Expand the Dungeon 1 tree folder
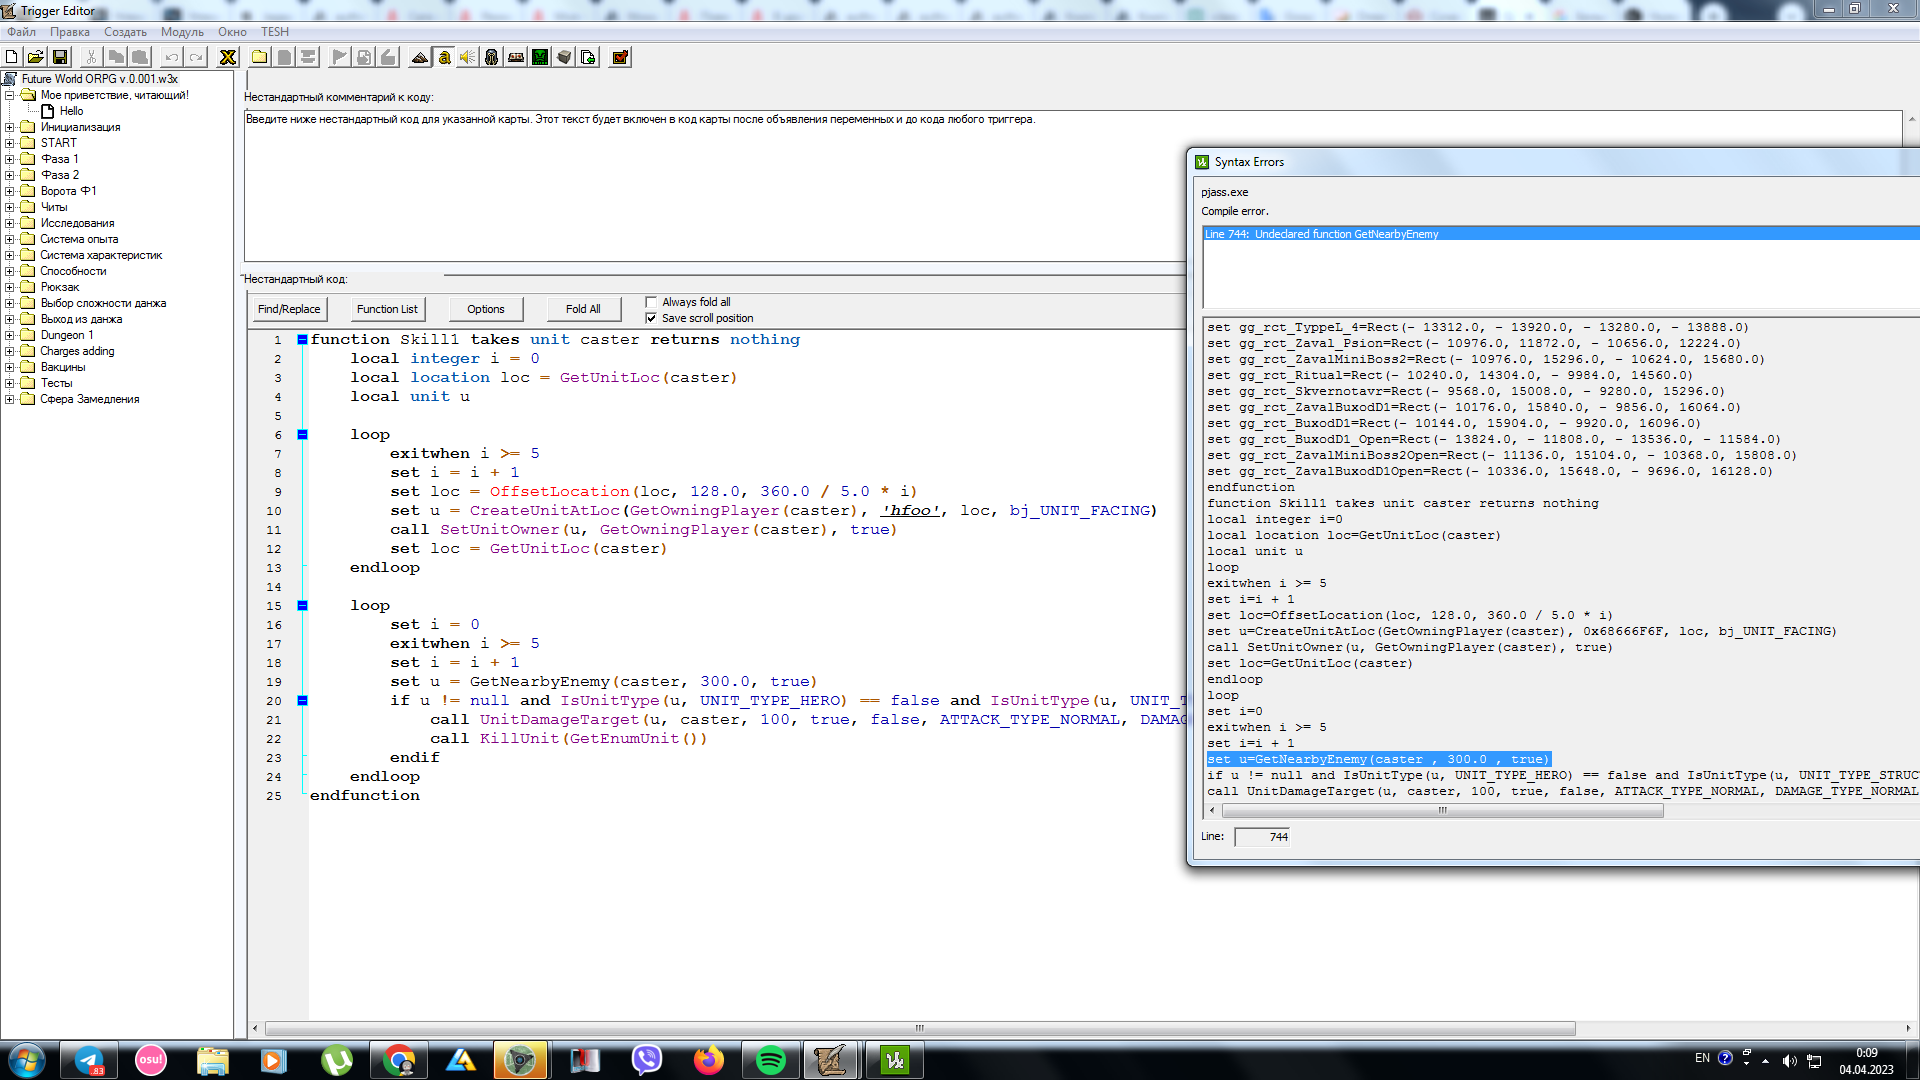Screen dimensions: 1920x1080 [10, 335]
